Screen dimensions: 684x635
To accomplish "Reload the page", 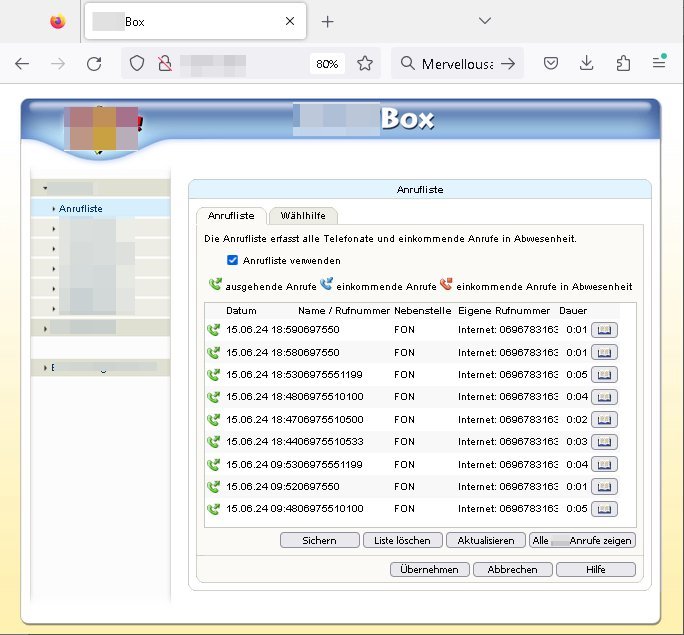I will (x=94, y=64).
